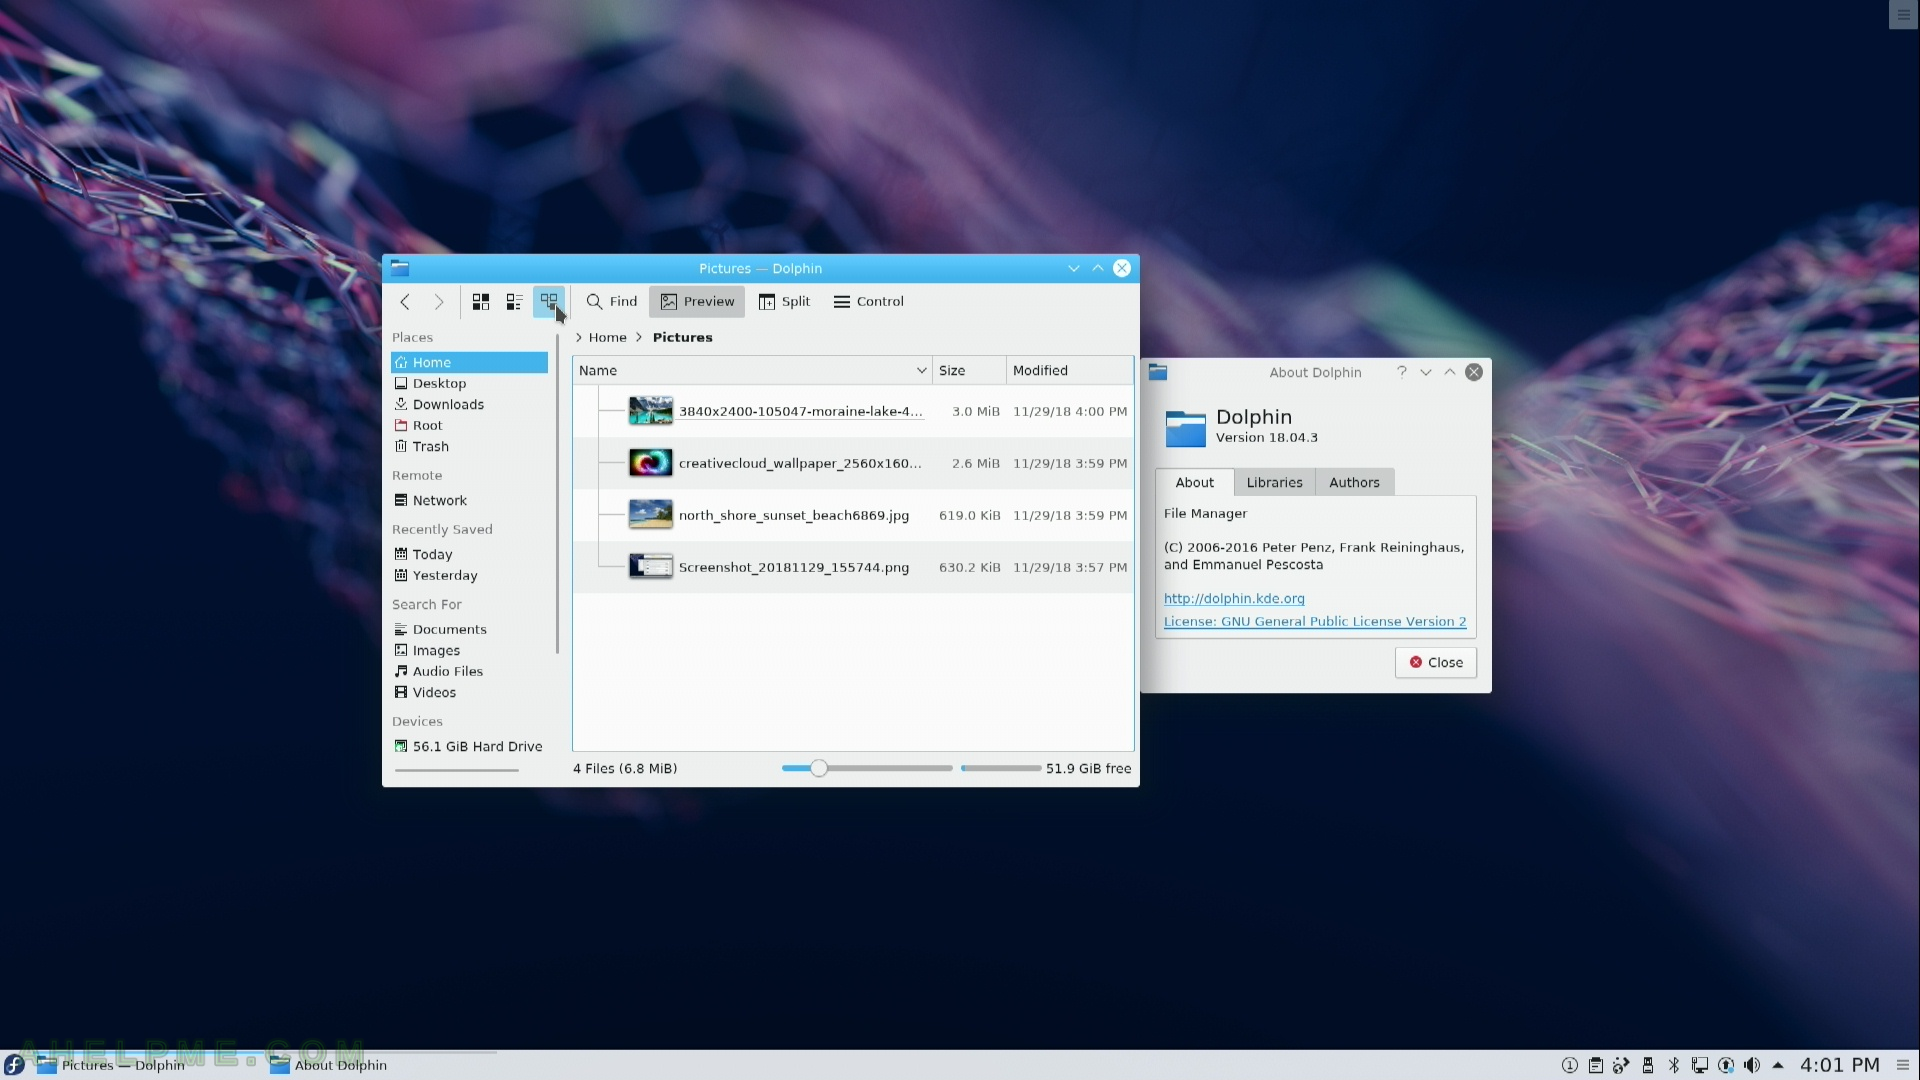Search for Videos
The height and width of the screenshot is (1080, 1920).
tap(469, 692)
